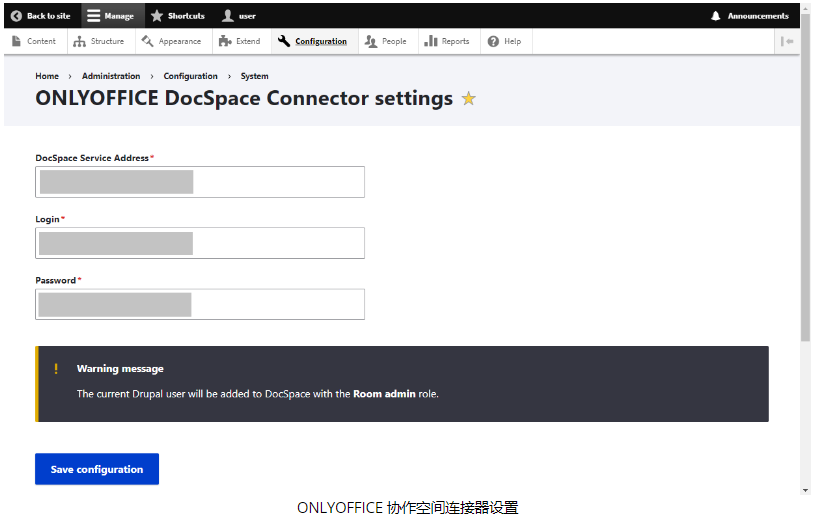Click the vertical scrollbar thumb
The image size is (815, 521).
coord(806,177)
